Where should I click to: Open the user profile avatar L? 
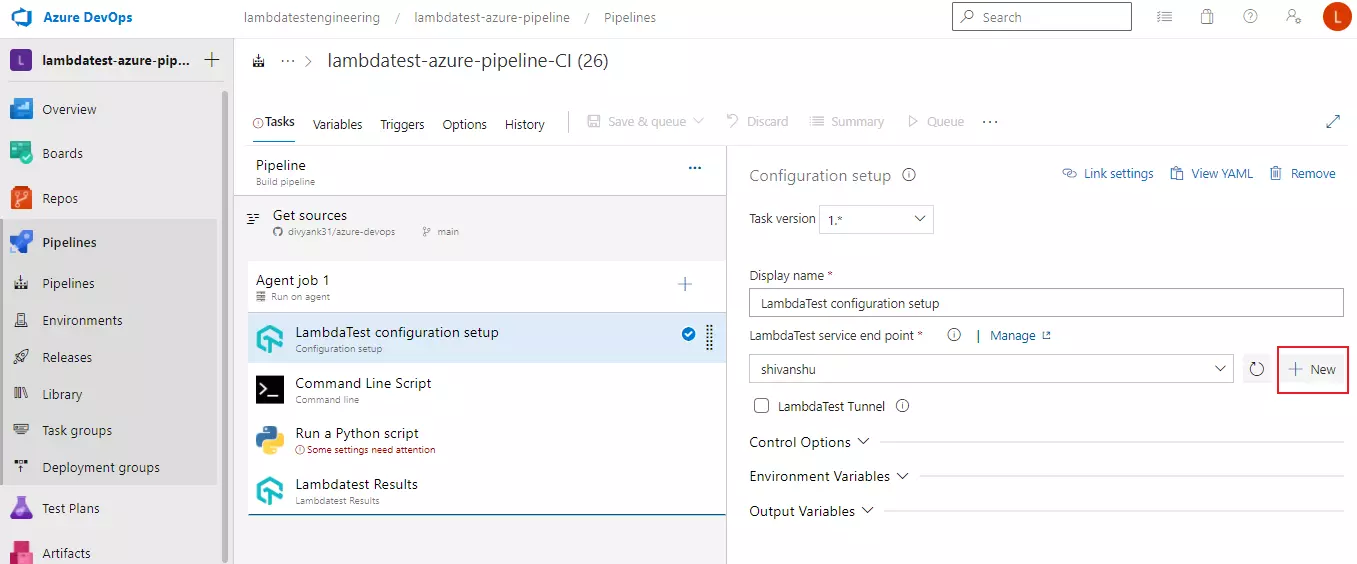pyautogui.click(x=1336, y=17)
